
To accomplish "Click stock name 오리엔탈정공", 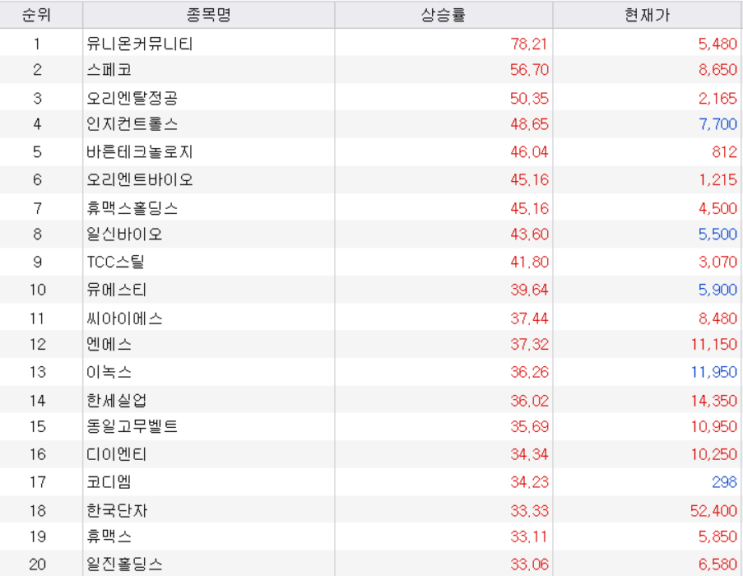I will click(x=132, y=98).
